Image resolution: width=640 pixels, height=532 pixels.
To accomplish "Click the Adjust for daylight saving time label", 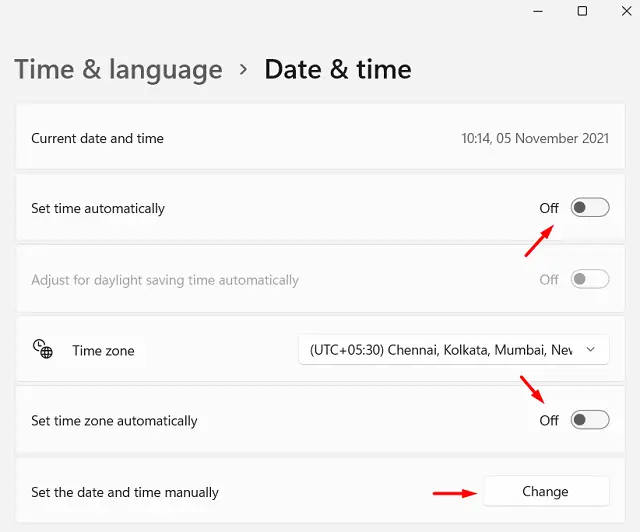I will tap(165, 280).
